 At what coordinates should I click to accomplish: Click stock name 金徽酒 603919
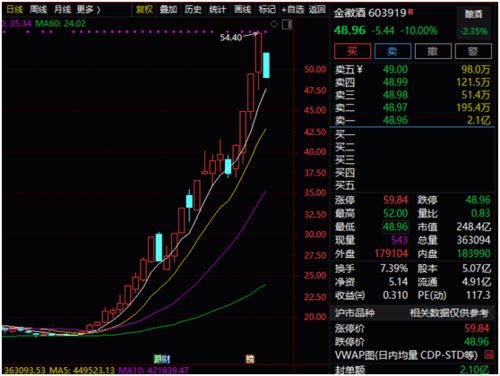[x=370, y=13]
